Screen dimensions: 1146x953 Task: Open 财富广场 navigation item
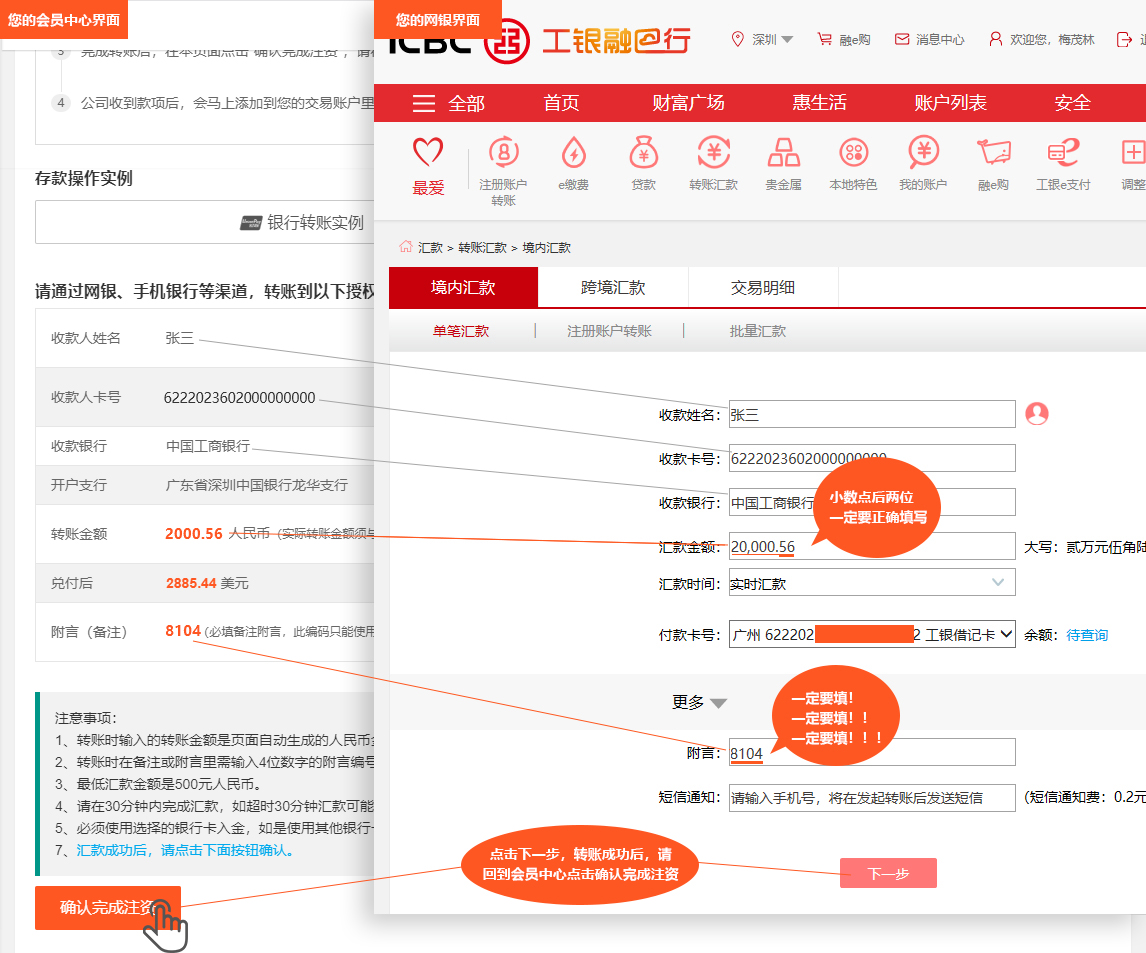pyautogui.click(x=688, y=103)
